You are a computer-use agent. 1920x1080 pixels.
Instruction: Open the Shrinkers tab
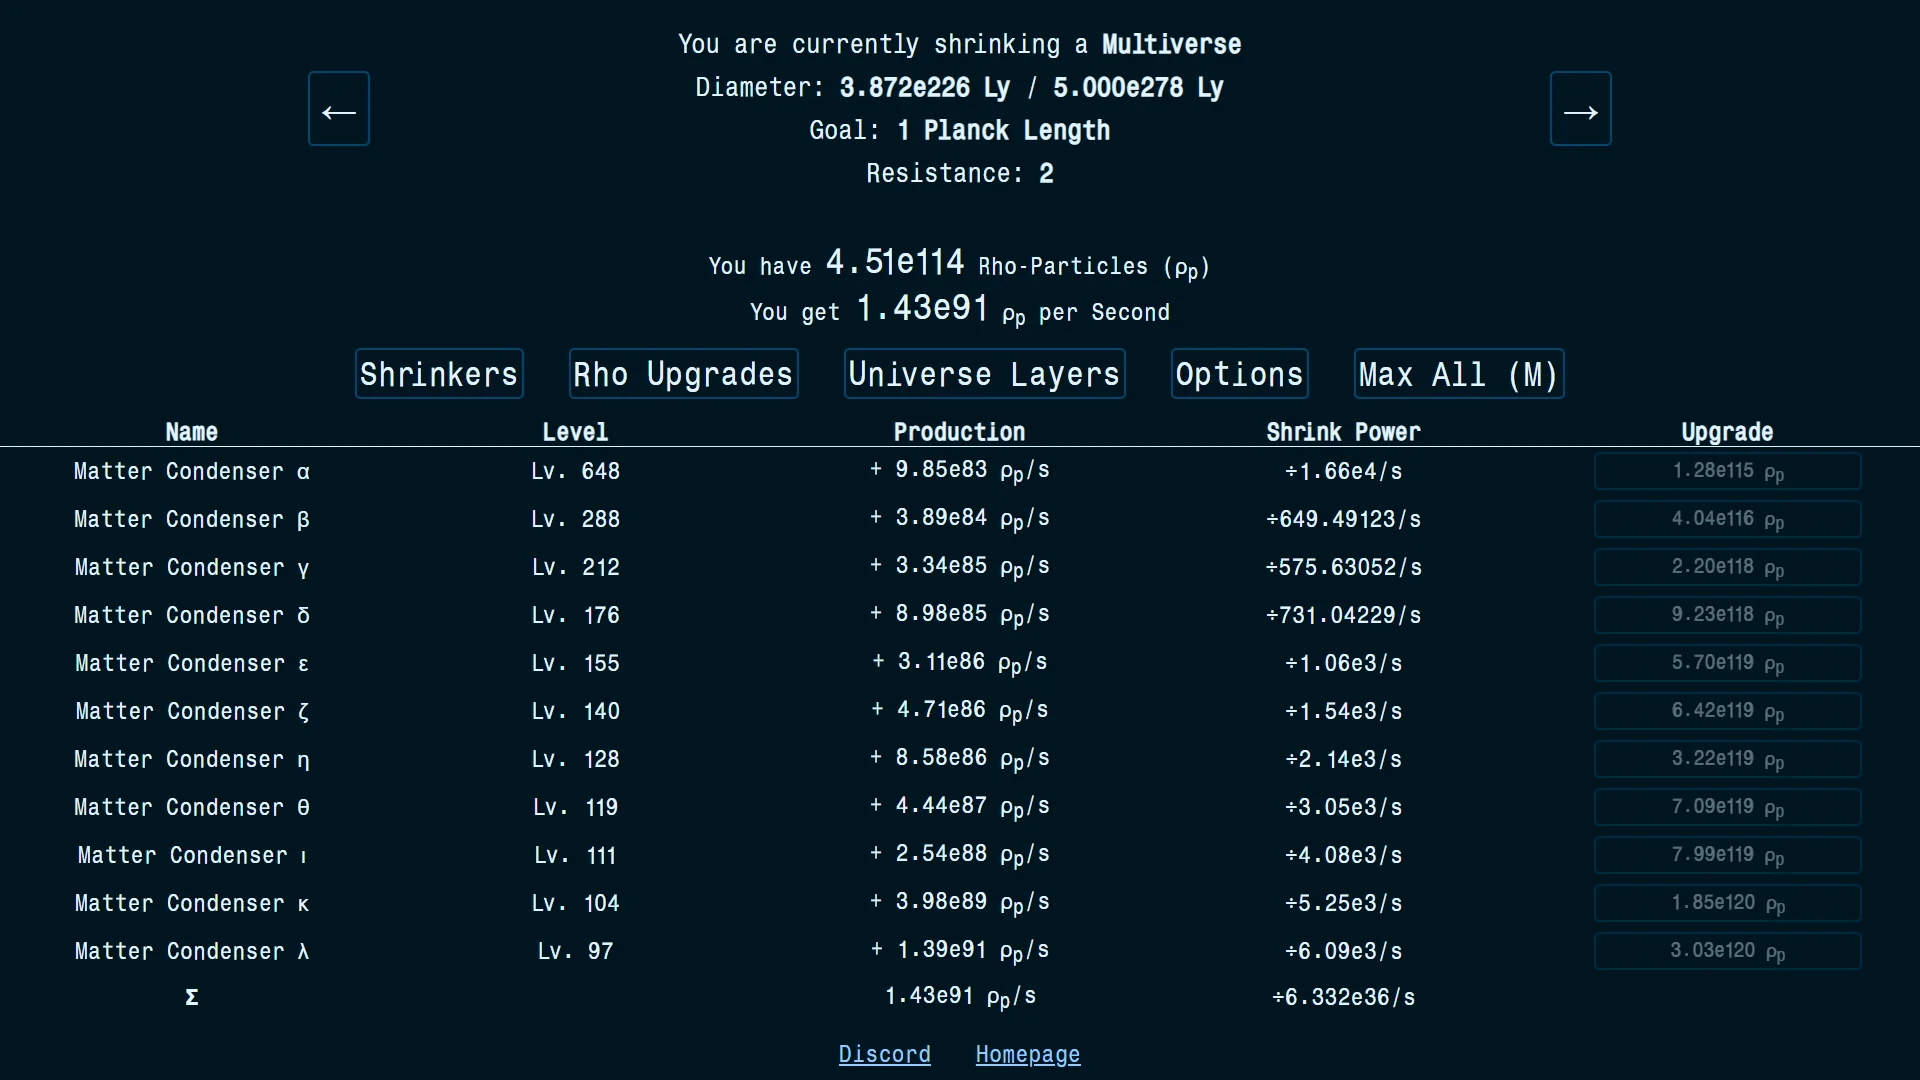click(439, 374)
